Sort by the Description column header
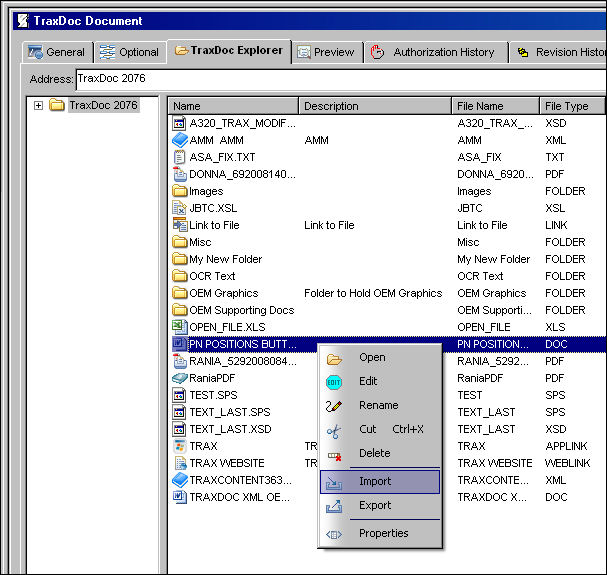The image size is (607, 575). (x=375, y=106)
